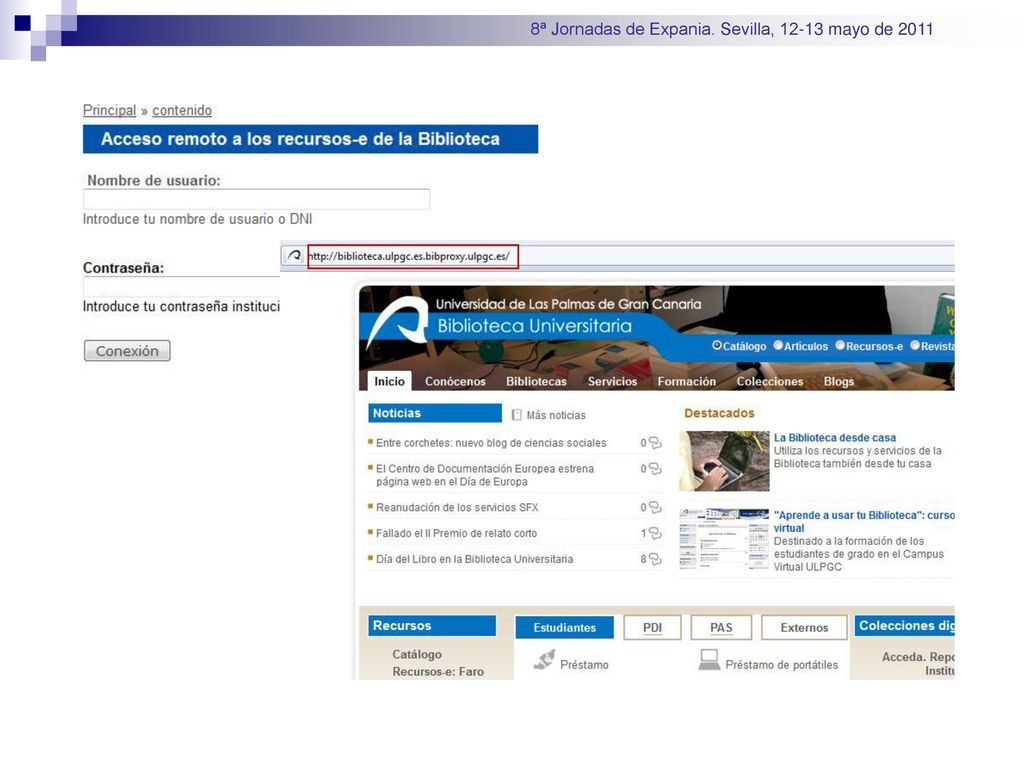Open comments icon for Reanudación de los servicios SFX
The image size is (1024, 768).
point(655,507)
